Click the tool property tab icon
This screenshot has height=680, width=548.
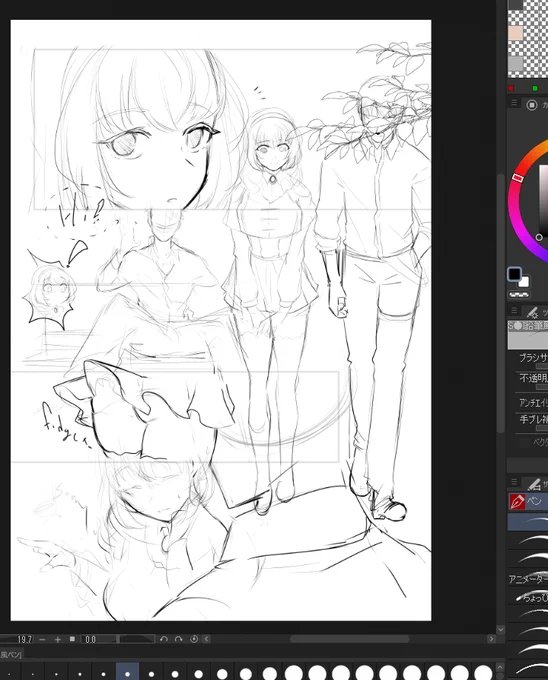532,312
